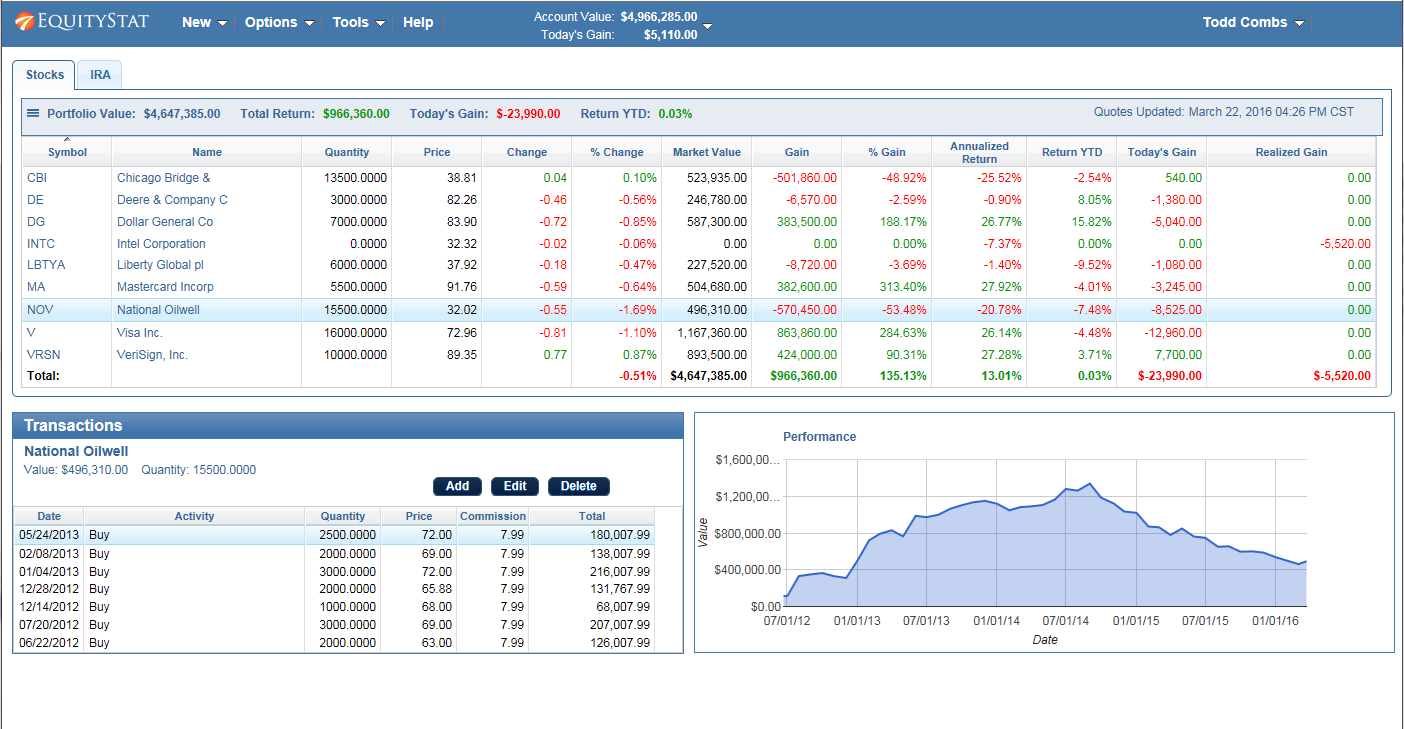Click the Intel Corporation name

pos(161,244)
